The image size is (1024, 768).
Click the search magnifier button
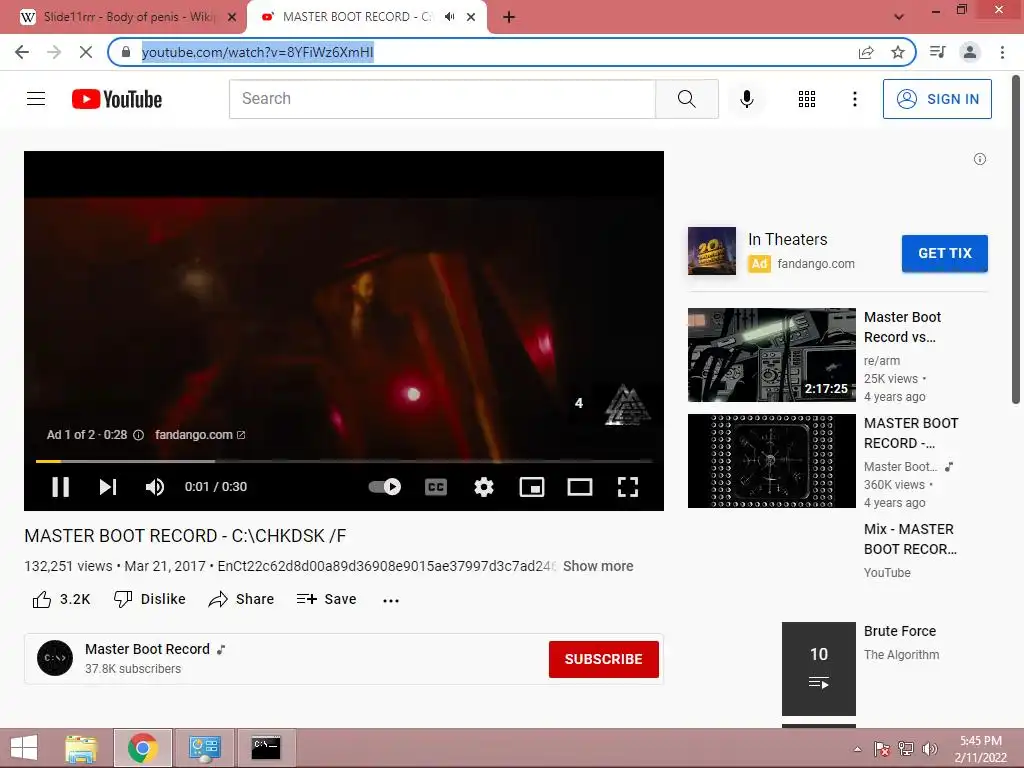(686, 99)
